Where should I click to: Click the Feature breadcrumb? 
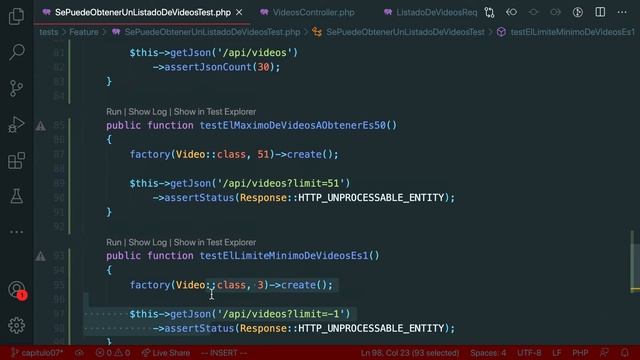84,32
